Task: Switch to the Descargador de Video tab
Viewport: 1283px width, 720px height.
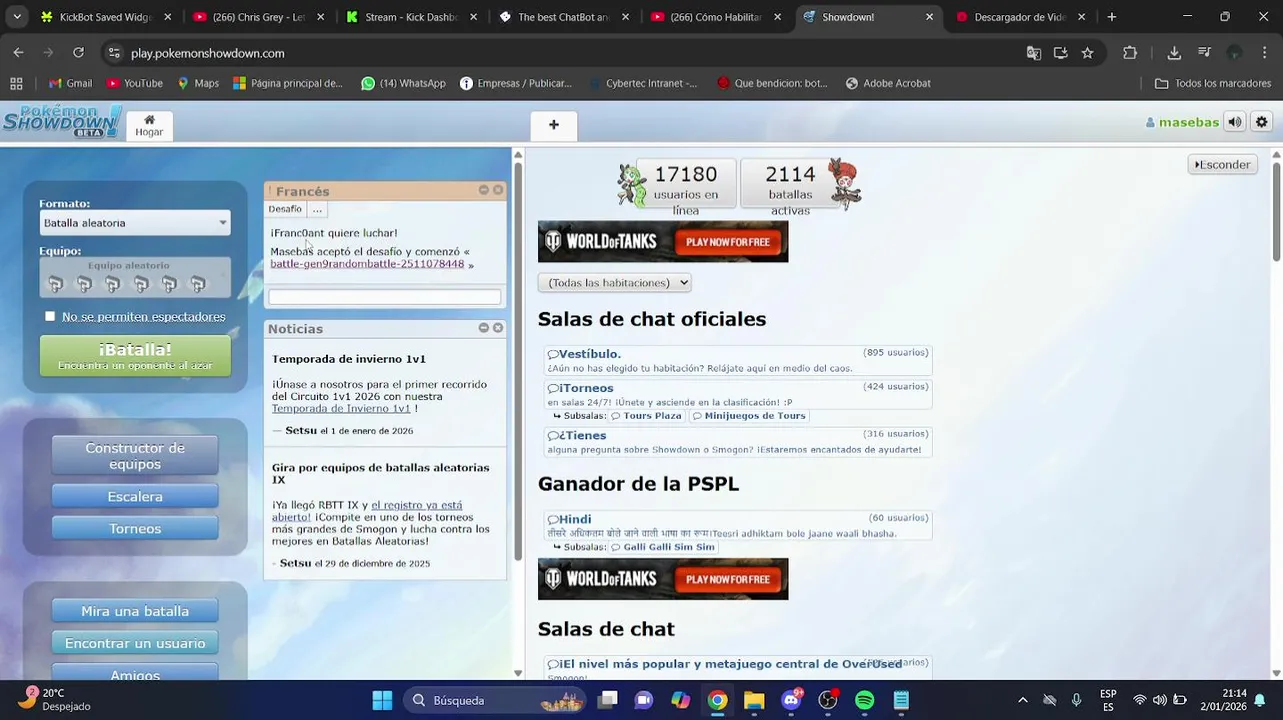Action: 1021,17
